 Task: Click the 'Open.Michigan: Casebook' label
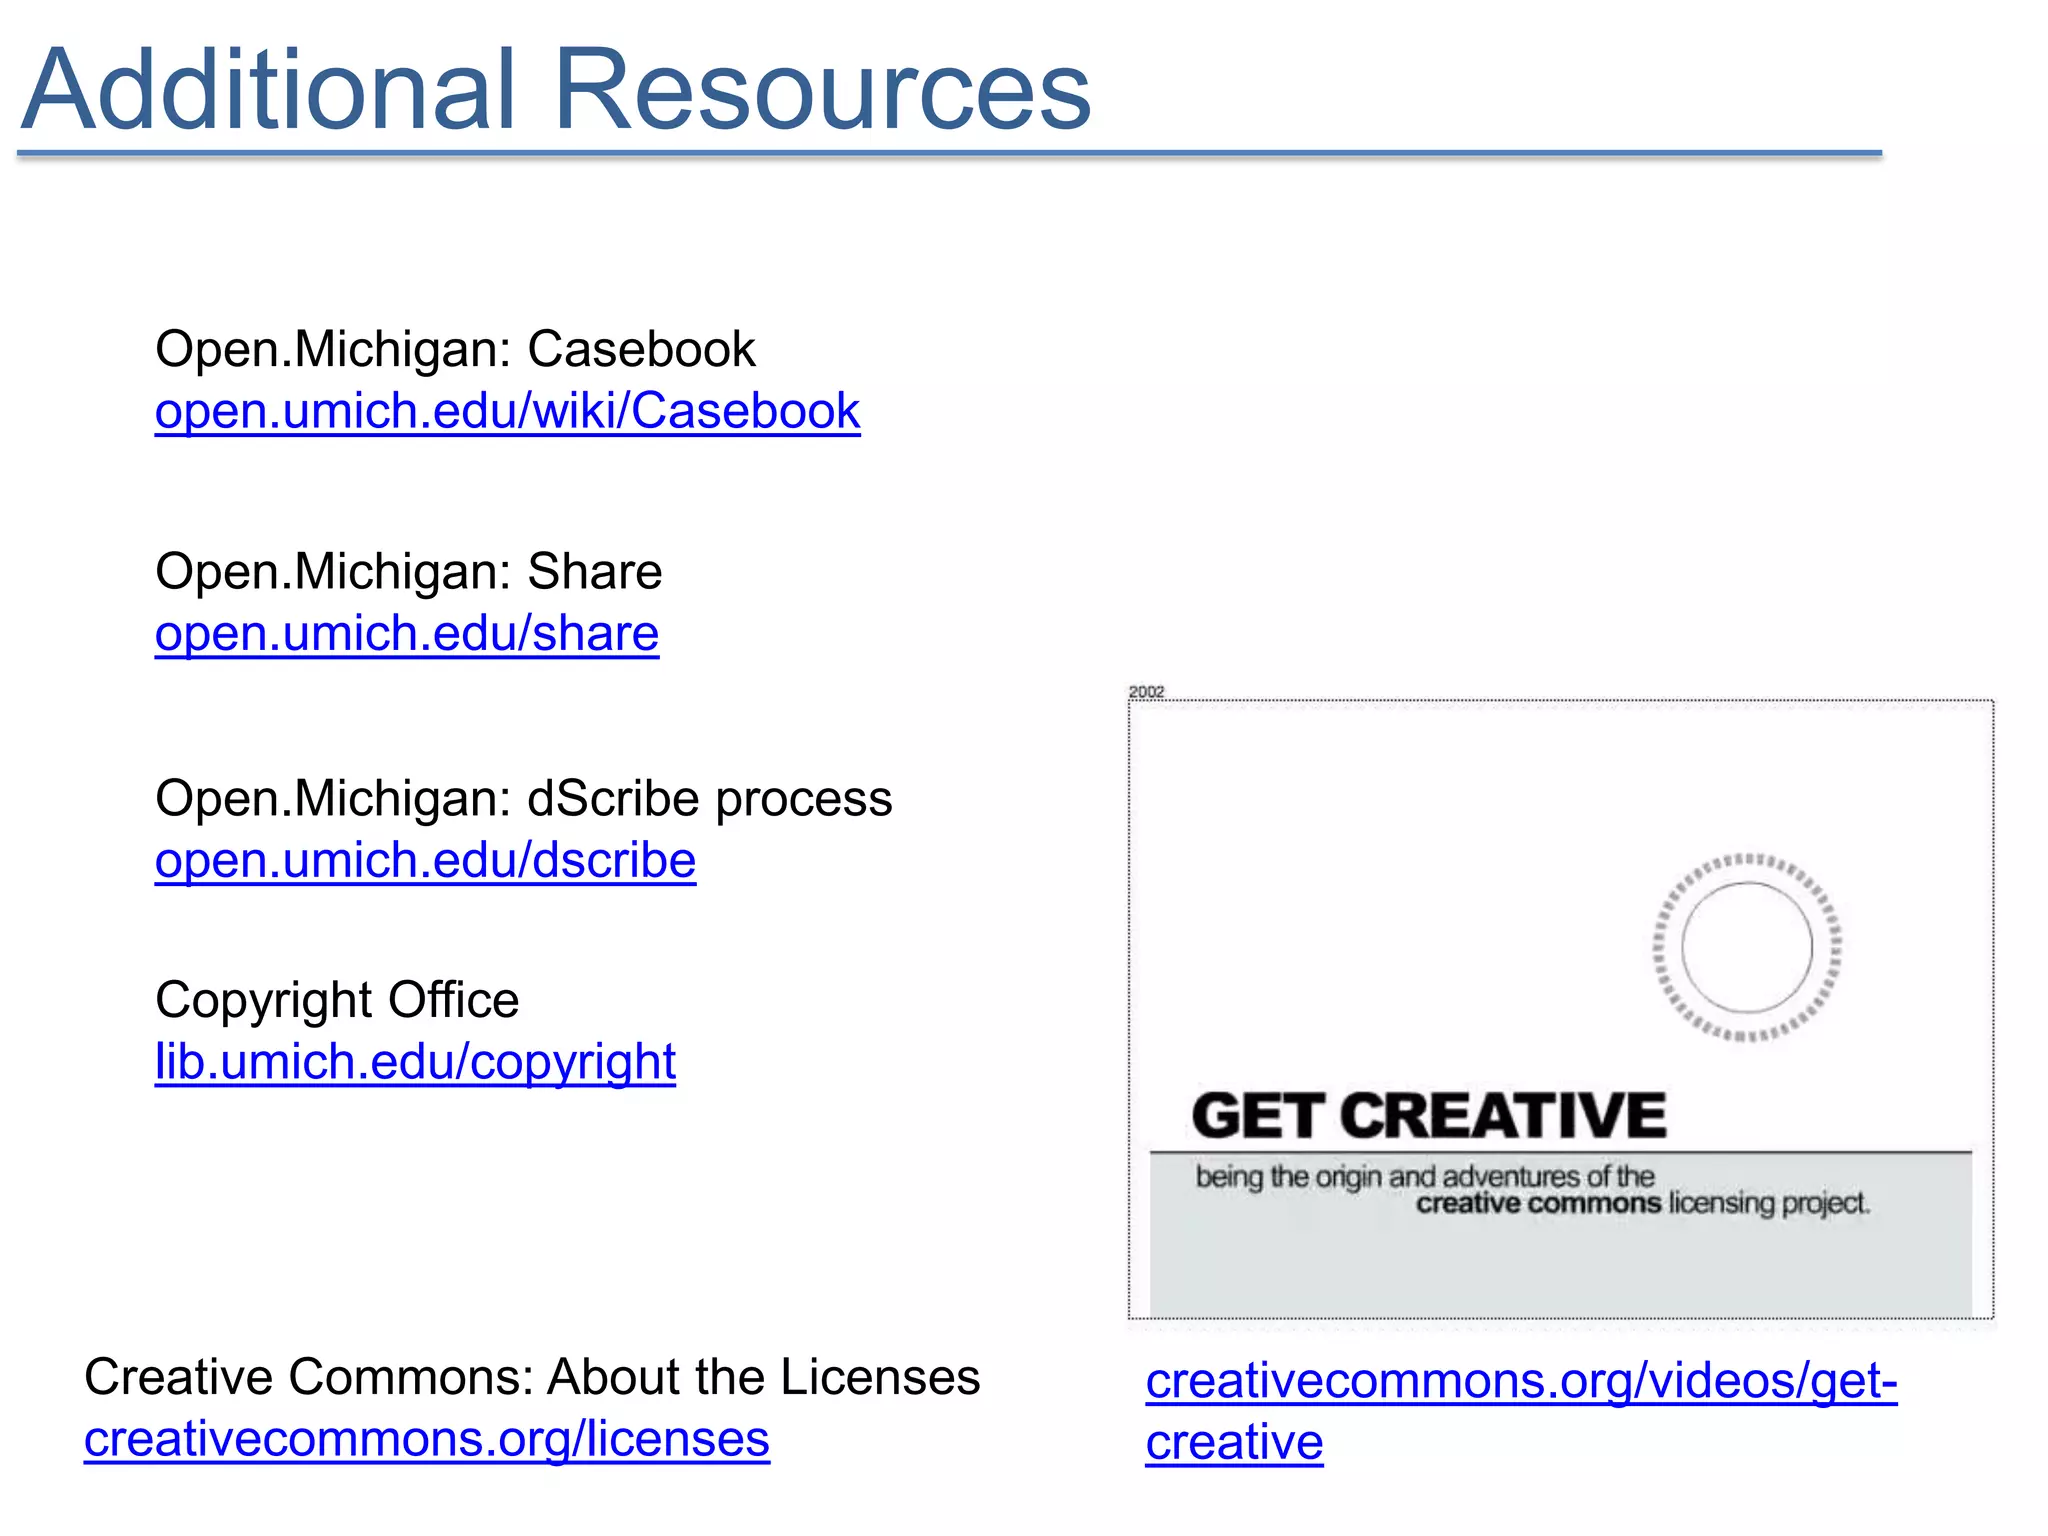click(455, 349)
